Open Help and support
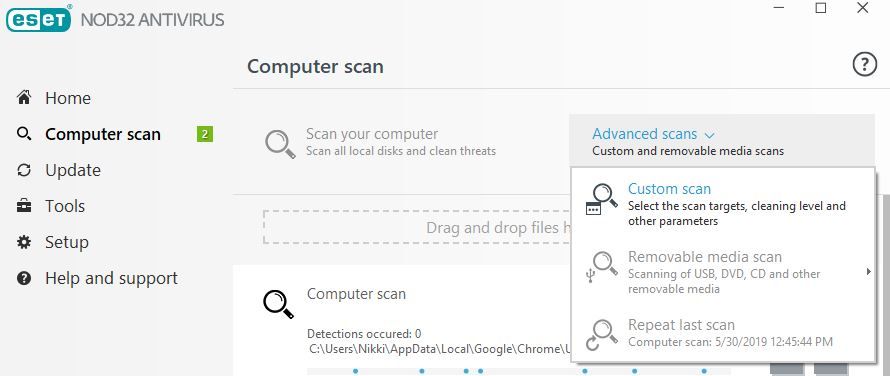890x376 pixels. 111,278
